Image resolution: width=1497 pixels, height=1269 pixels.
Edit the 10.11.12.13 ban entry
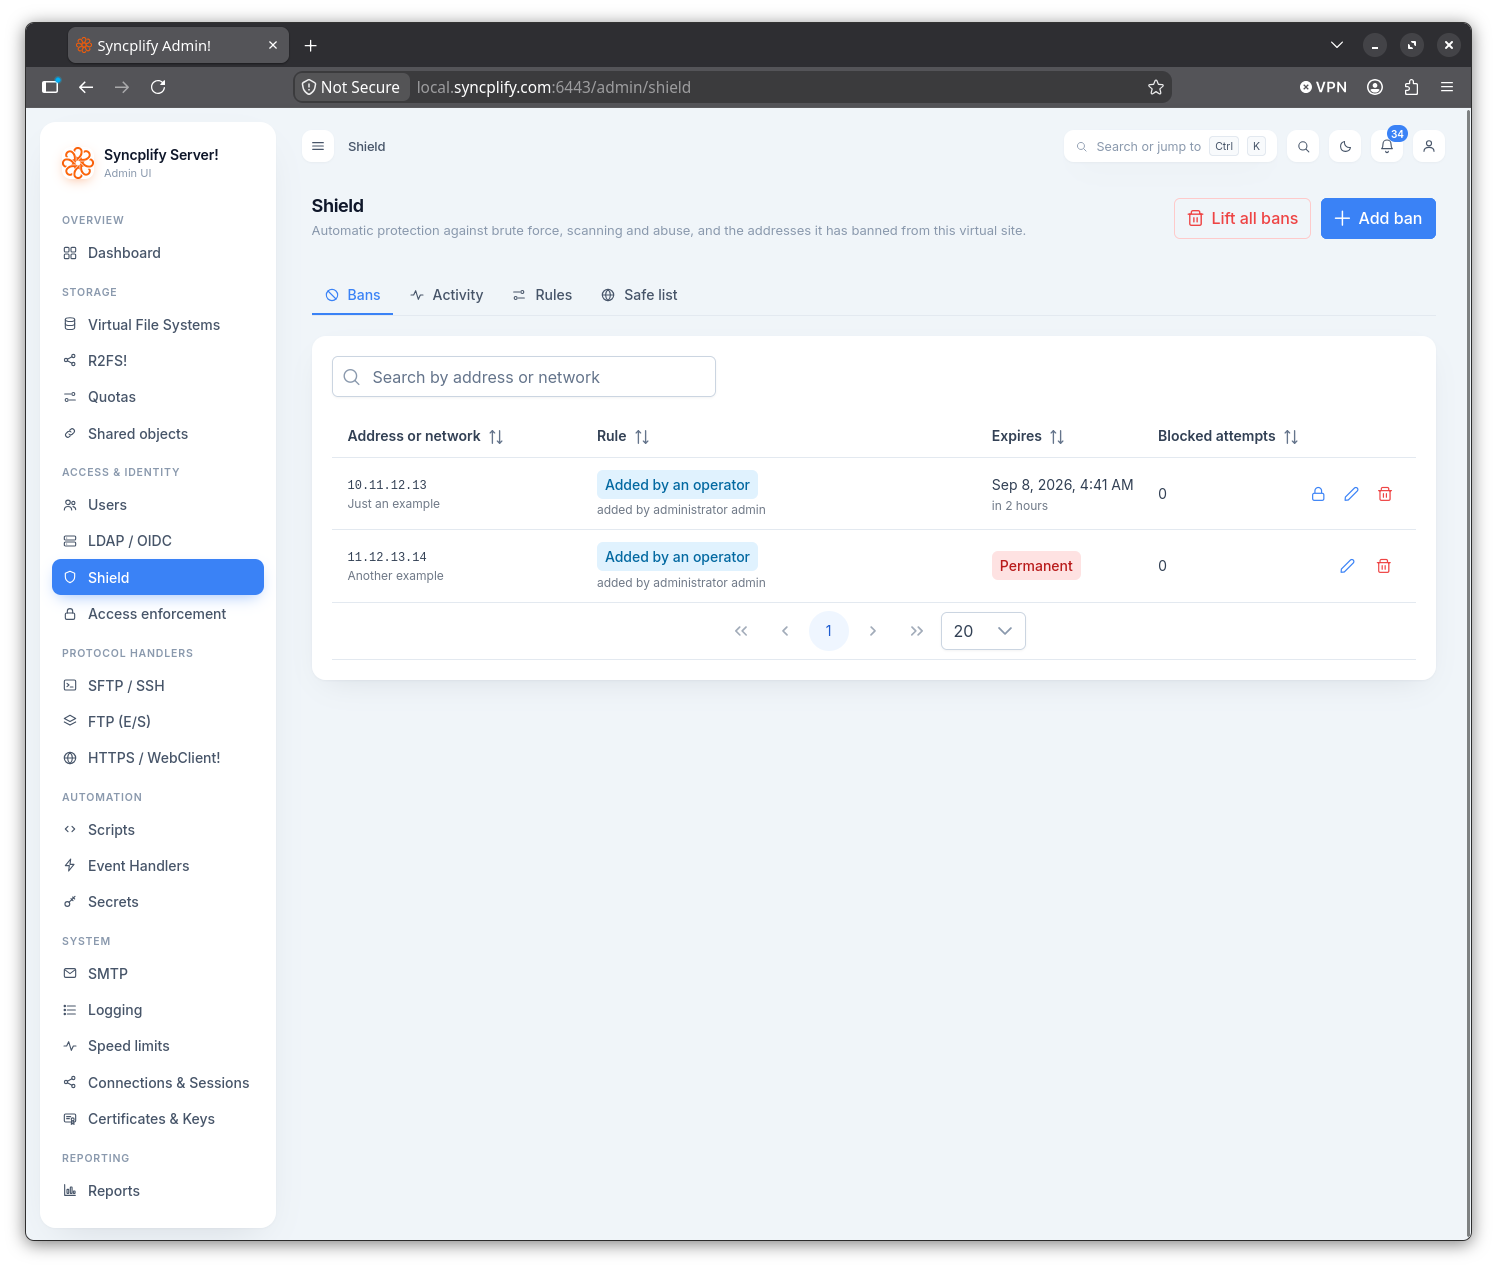(1351, 494)
